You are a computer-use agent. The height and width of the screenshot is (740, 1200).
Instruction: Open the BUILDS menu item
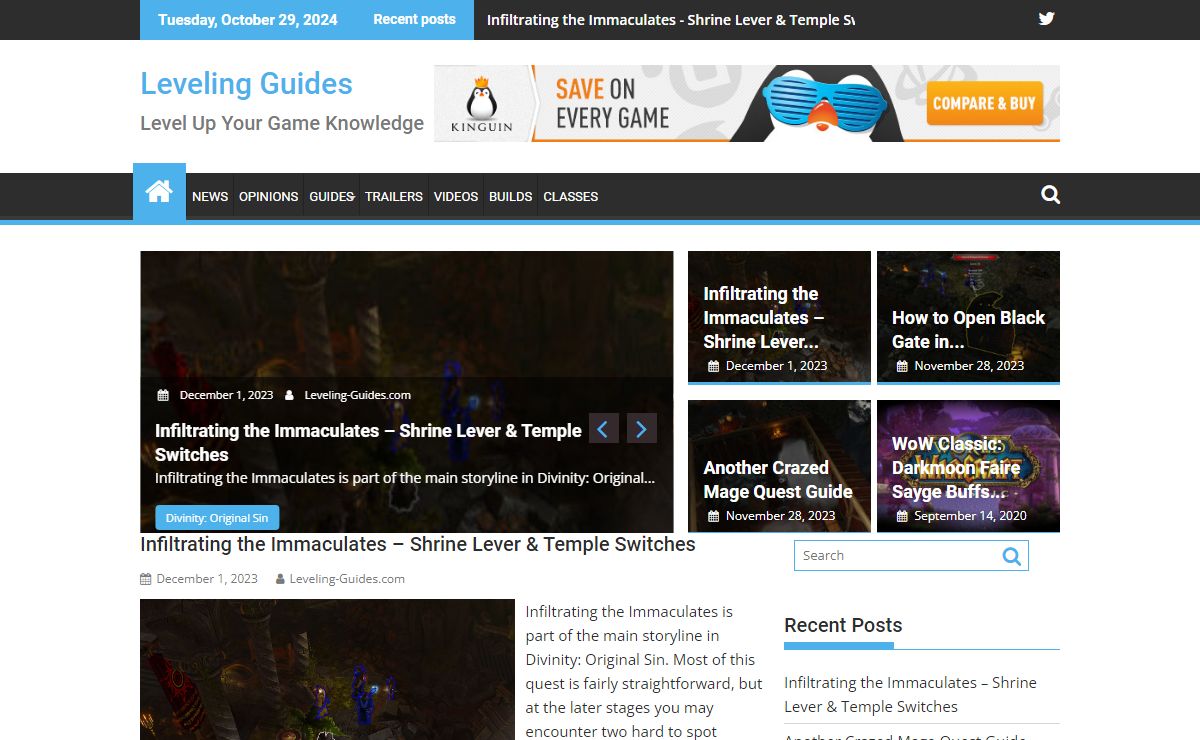510,197
